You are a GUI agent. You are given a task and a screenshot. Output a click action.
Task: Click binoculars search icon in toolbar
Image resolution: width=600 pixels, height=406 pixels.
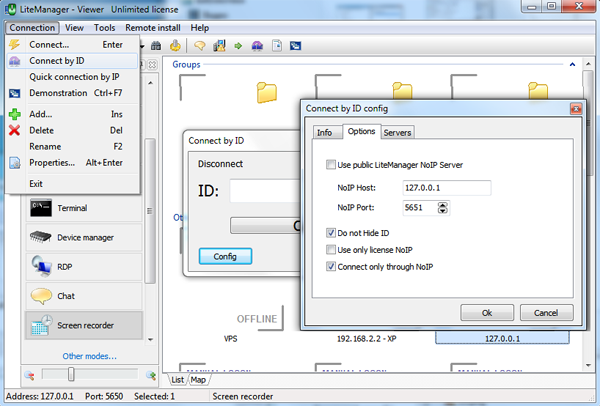click(x=156, y=46)
